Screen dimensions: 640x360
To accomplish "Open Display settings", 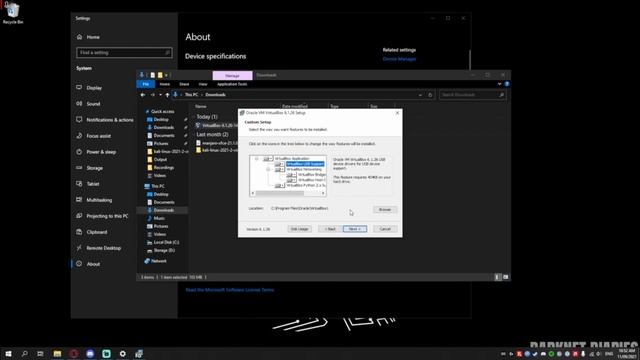I will [x=94, y=88].
